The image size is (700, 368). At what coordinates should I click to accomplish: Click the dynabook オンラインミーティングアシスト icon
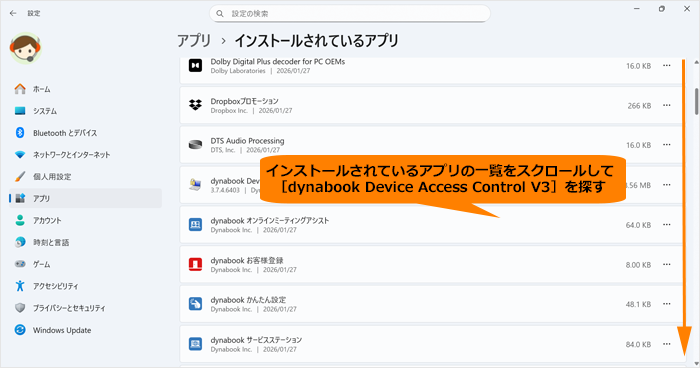click(x=195, y=225)
